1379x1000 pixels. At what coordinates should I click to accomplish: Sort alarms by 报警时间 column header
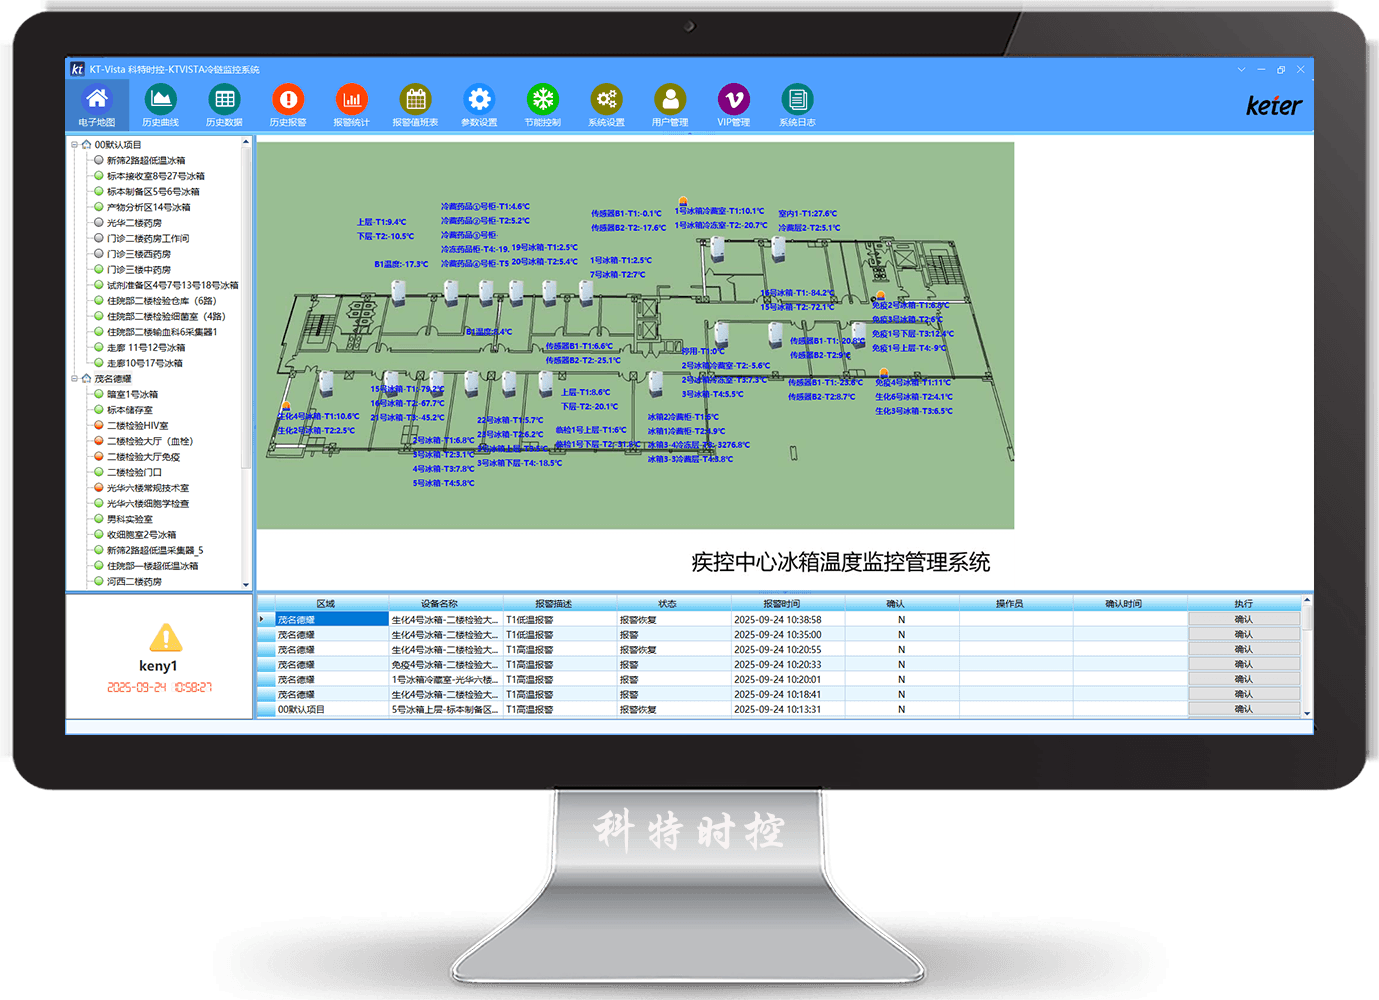(x=781, y=604)
